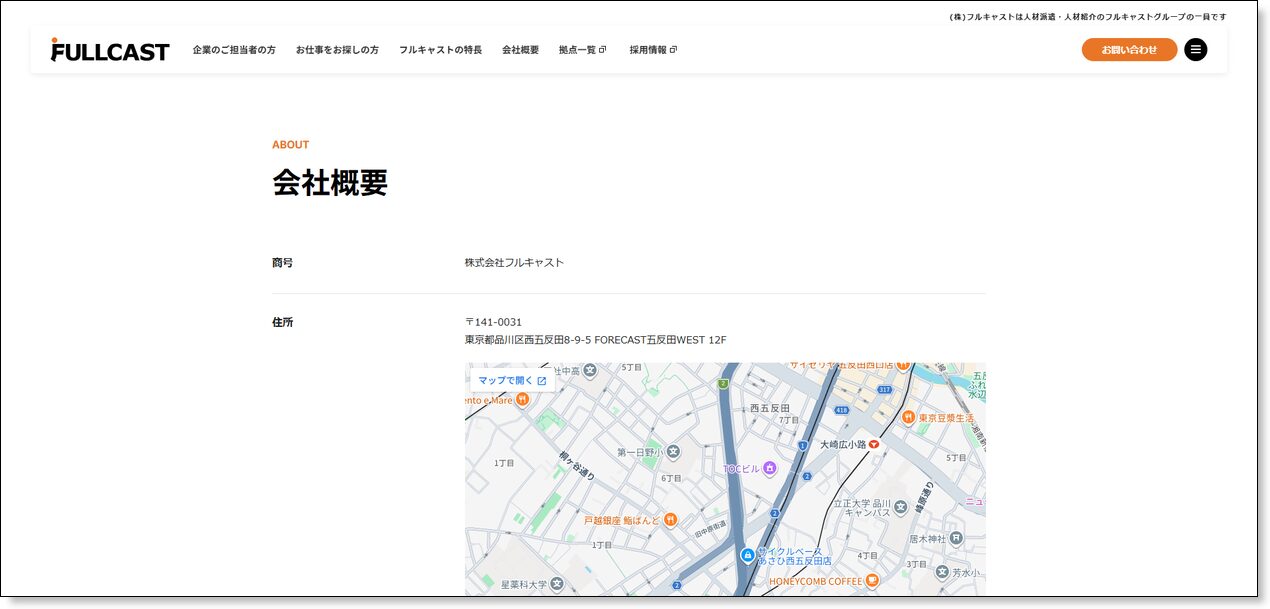This screenshot has width=1270, height=609.
Task: Open 企業のご担当者の方 menu
Action: point(234,50)
